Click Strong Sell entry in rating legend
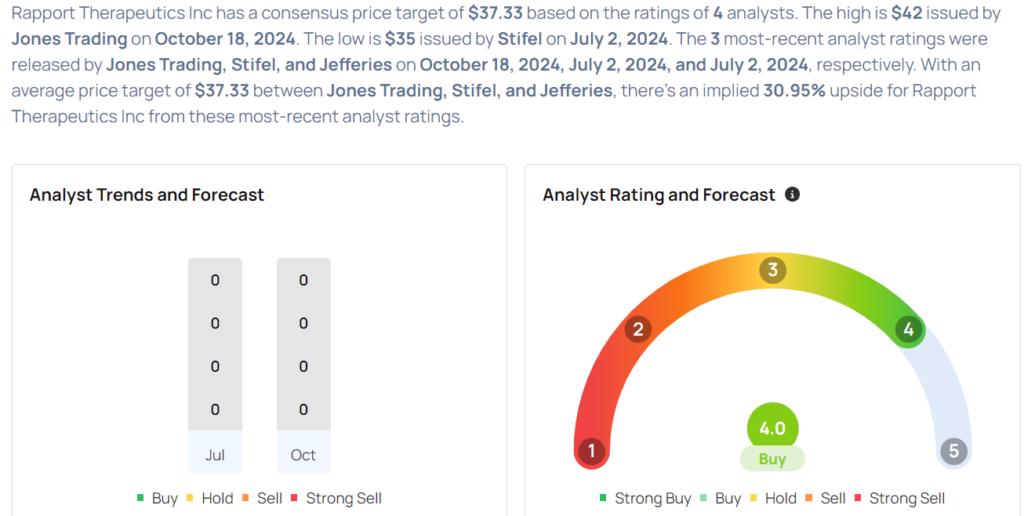 pyautogui.click(x=899, y=498)
